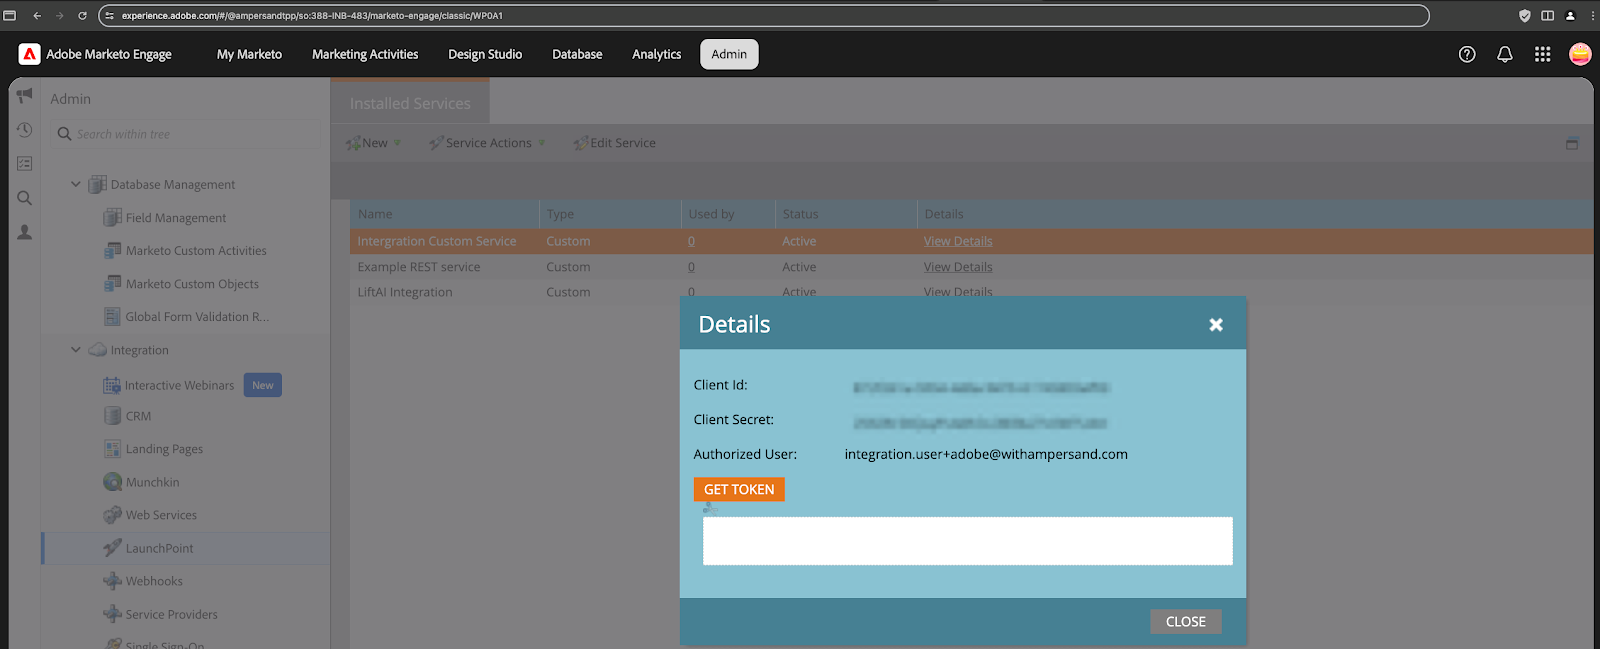Click the GET TOKEN button
Viewport: 1600px width, 649px height.
click(x=739, y=489)
